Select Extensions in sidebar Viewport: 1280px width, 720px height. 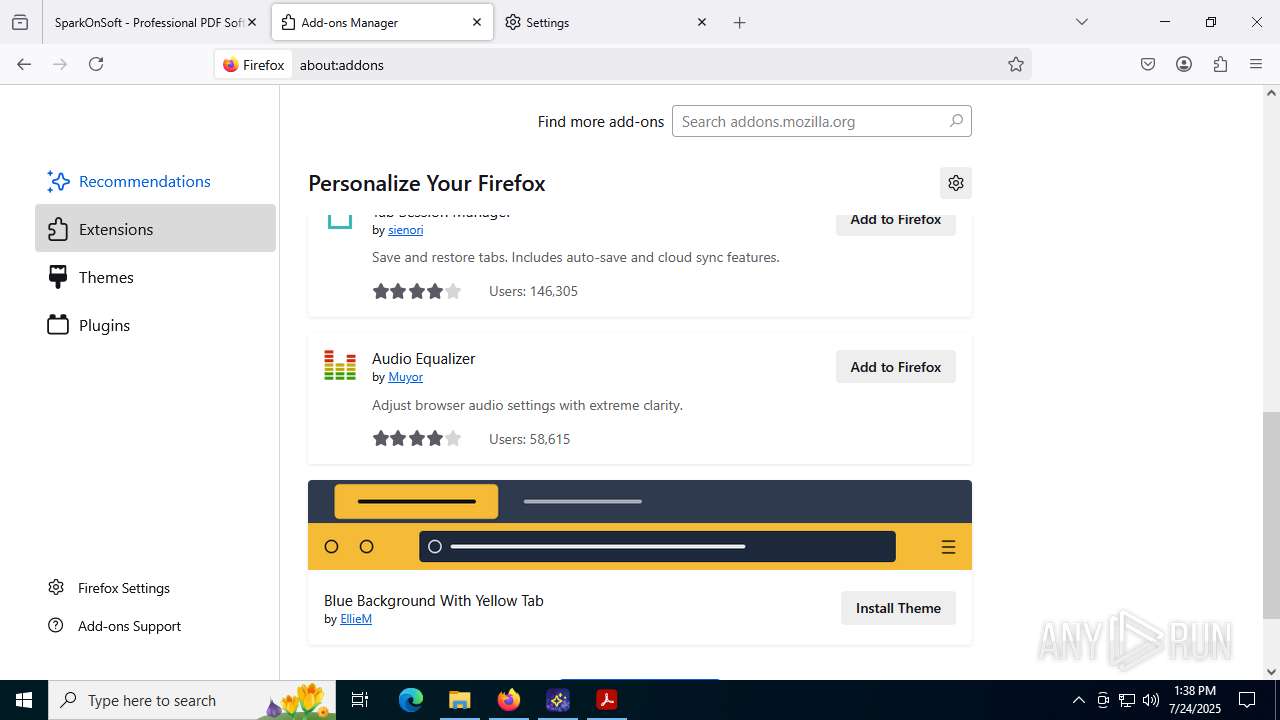click(155, 229)
